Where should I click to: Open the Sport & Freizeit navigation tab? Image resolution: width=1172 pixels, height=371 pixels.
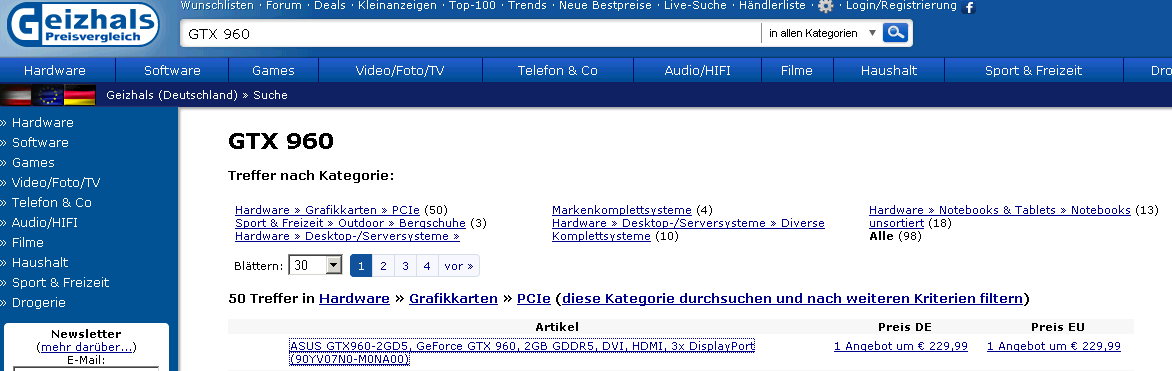1034,70
